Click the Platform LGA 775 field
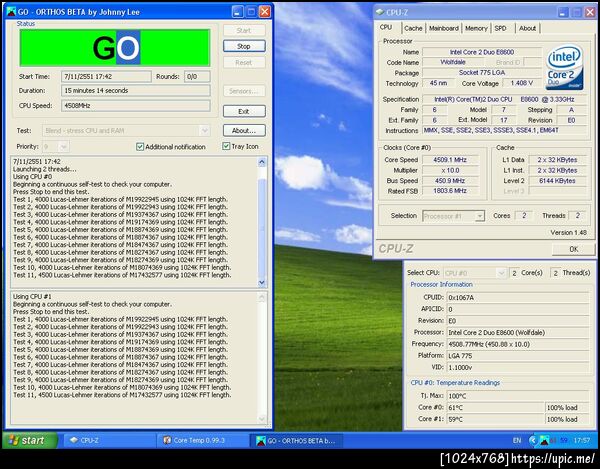Screen dimensions: 600x469 pos(518,356)
